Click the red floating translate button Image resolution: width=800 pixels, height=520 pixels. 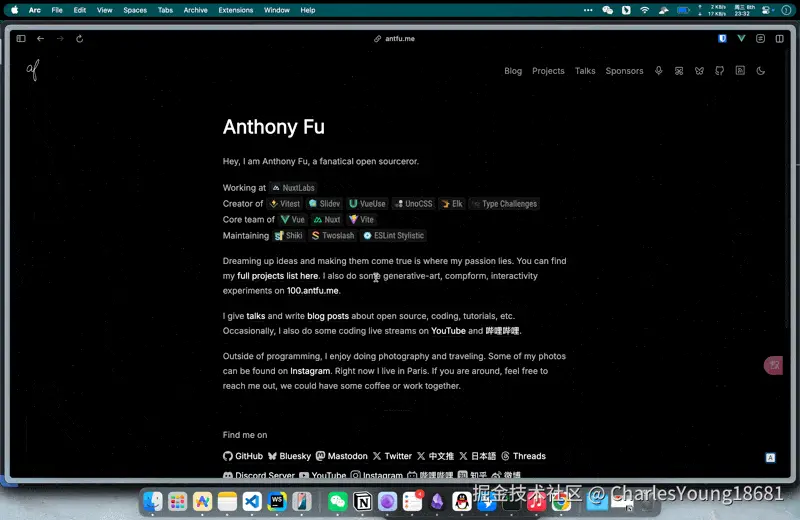tap(773, 365)
